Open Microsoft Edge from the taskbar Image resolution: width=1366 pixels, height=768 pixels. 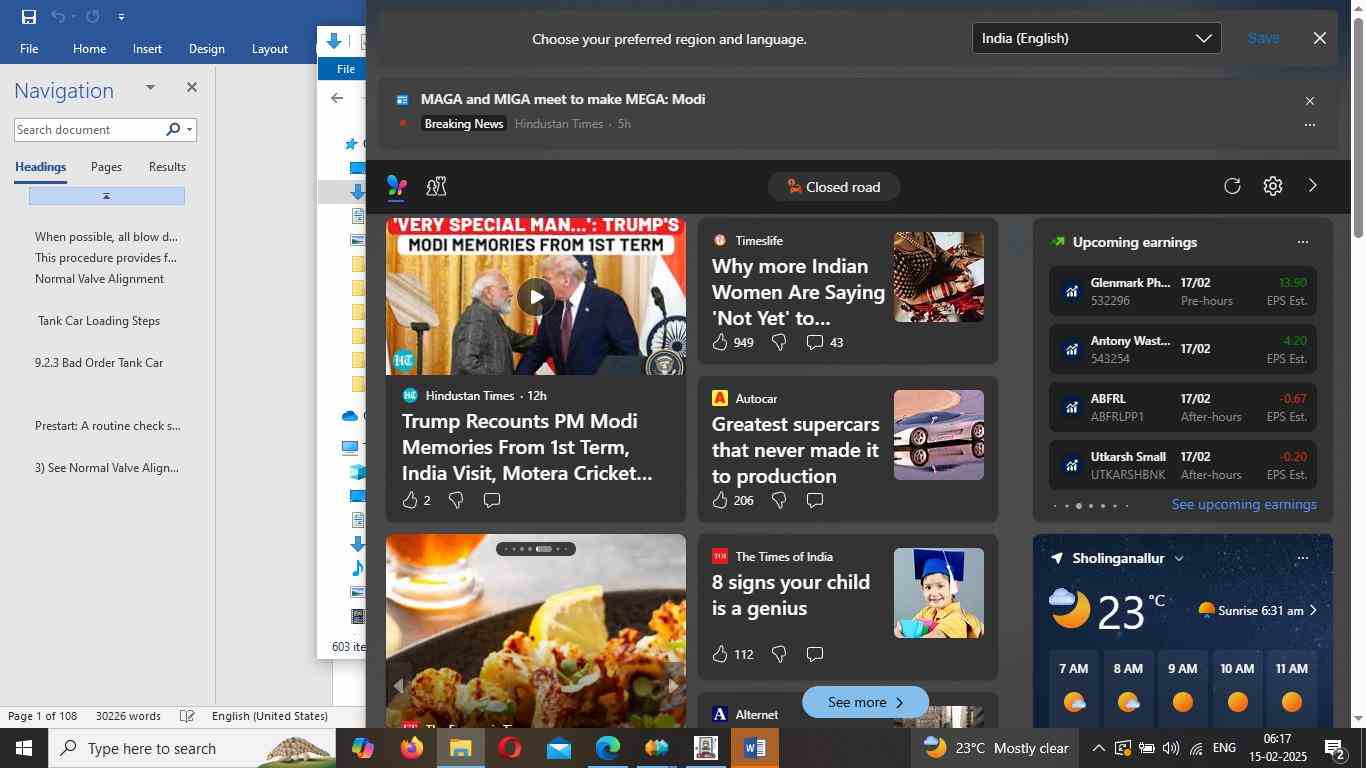pos(607,748)
